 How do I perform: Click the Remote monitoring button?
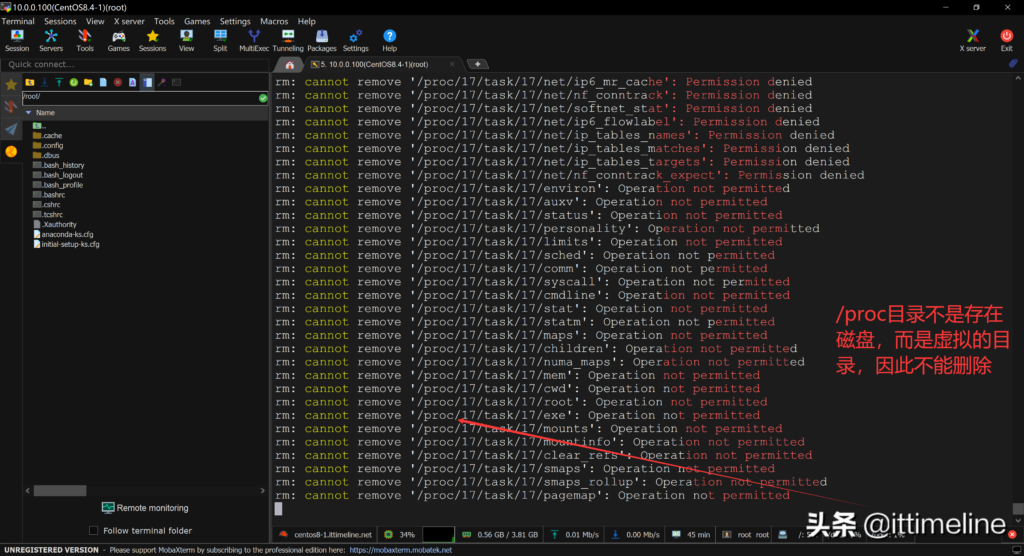(x=144, y=508)
